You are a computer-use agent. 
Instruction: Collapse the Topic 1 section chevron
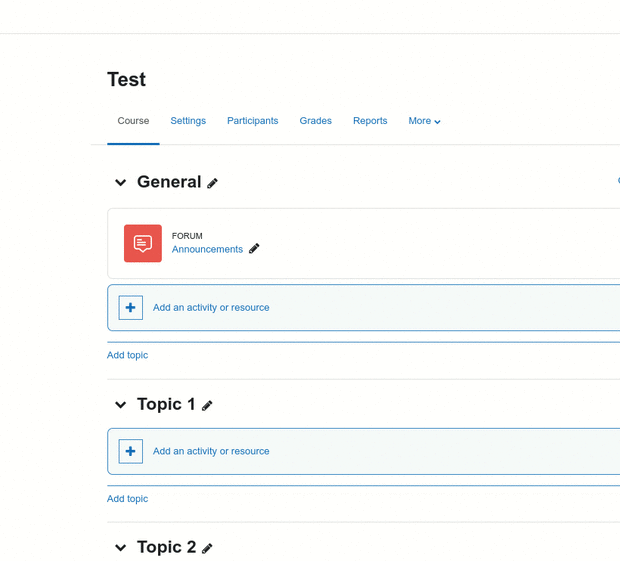coord(121,405)
